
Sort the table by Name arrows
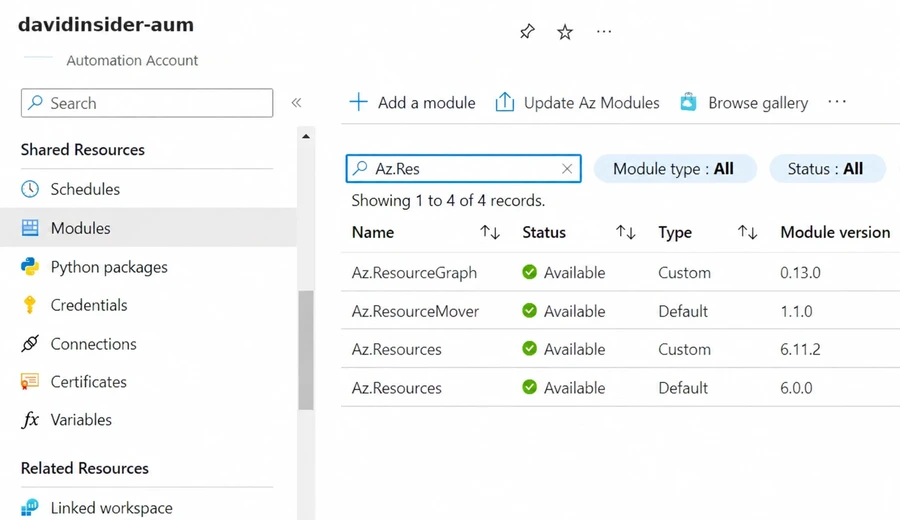click(x=490, y=232)
